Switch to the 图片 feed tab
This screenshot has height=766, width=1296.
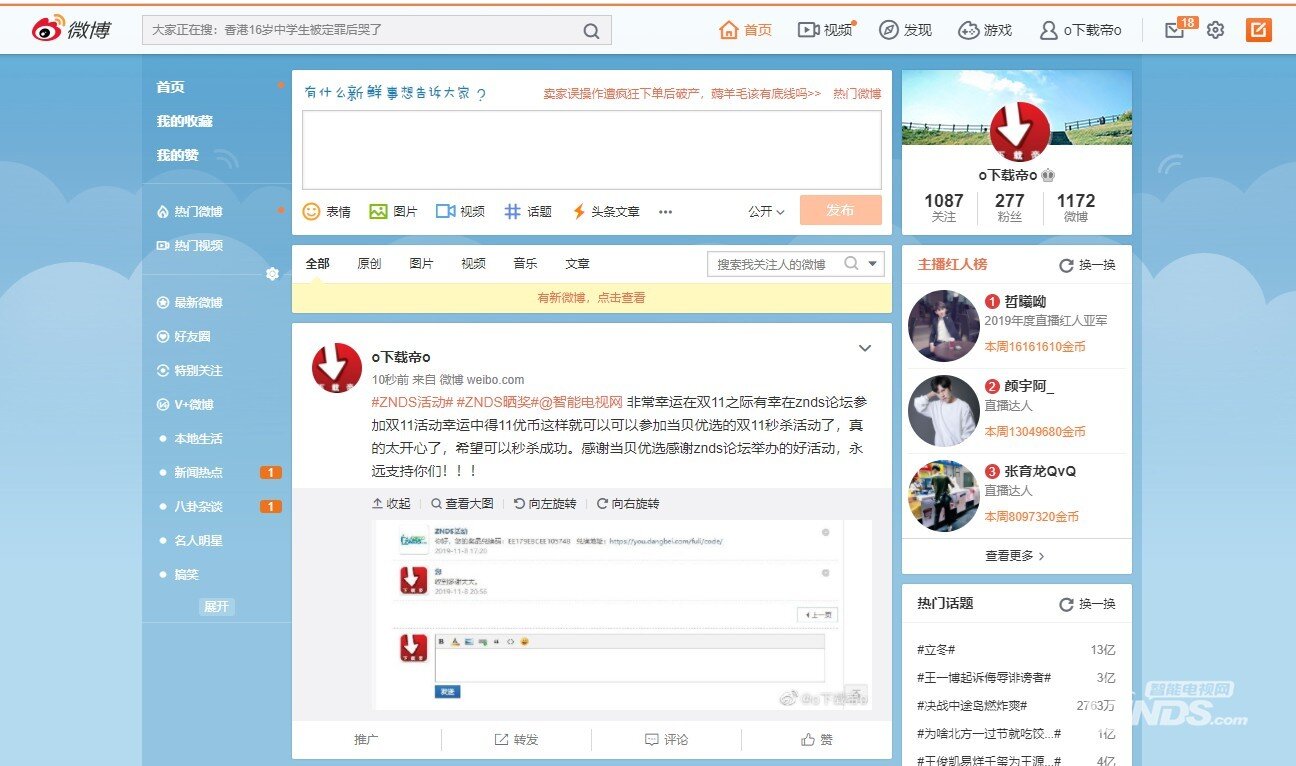[421, 263]
